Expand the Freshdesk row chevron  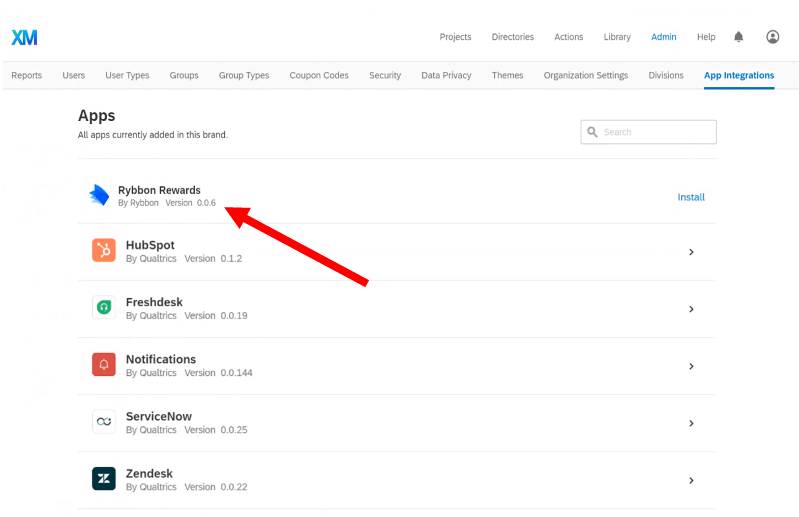(x=691, y=309)
